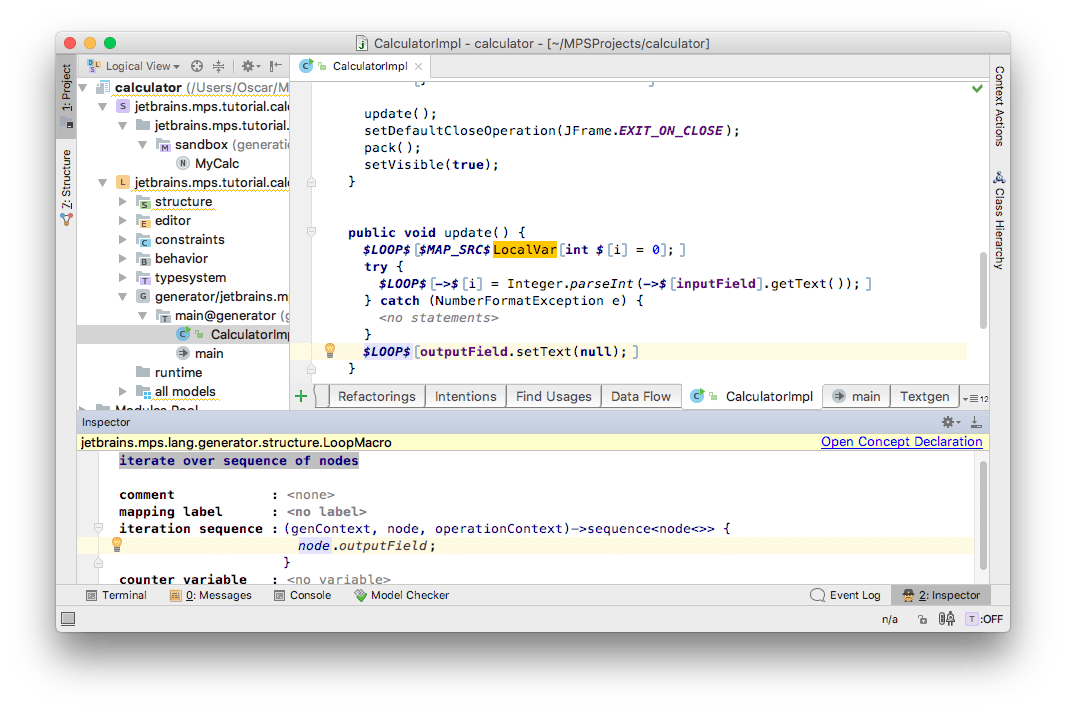Click the green plus icon to add an aspect tab
Image resolution: width=1066 pixels, height=712 pixels.
[x=301, y=396]
